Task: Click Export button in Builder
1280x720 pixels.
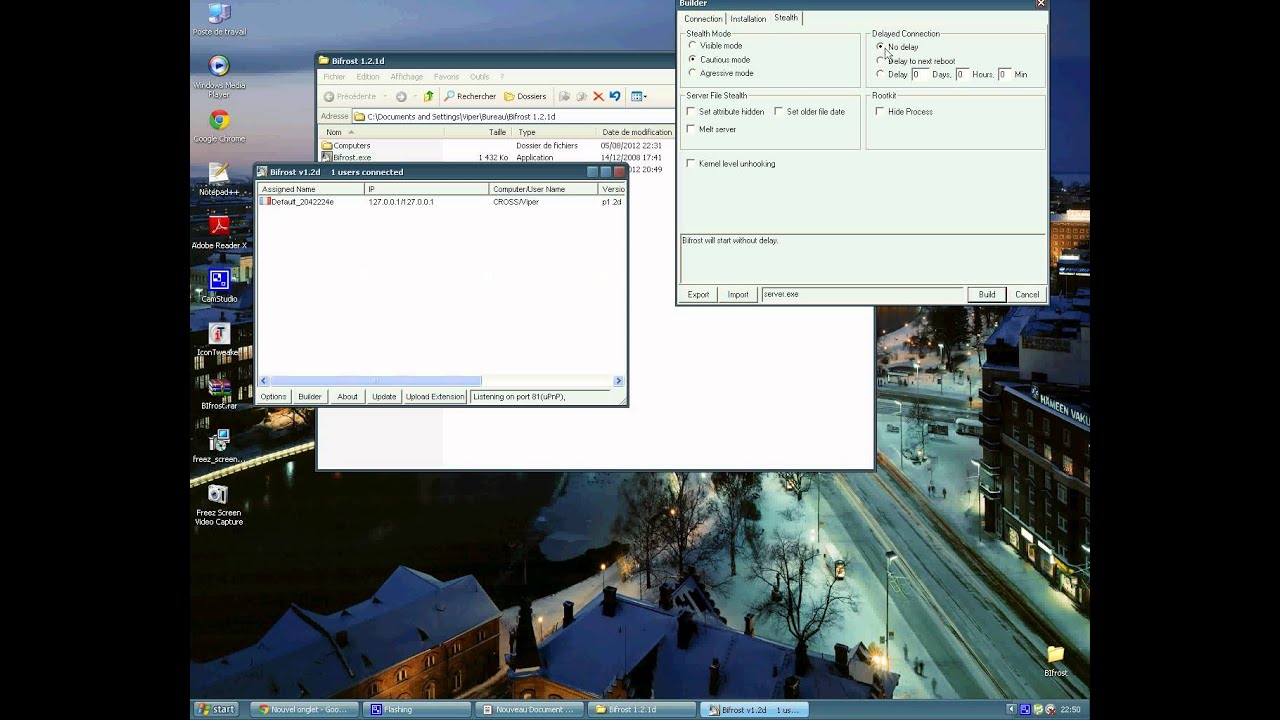Action: coord(698,294)
